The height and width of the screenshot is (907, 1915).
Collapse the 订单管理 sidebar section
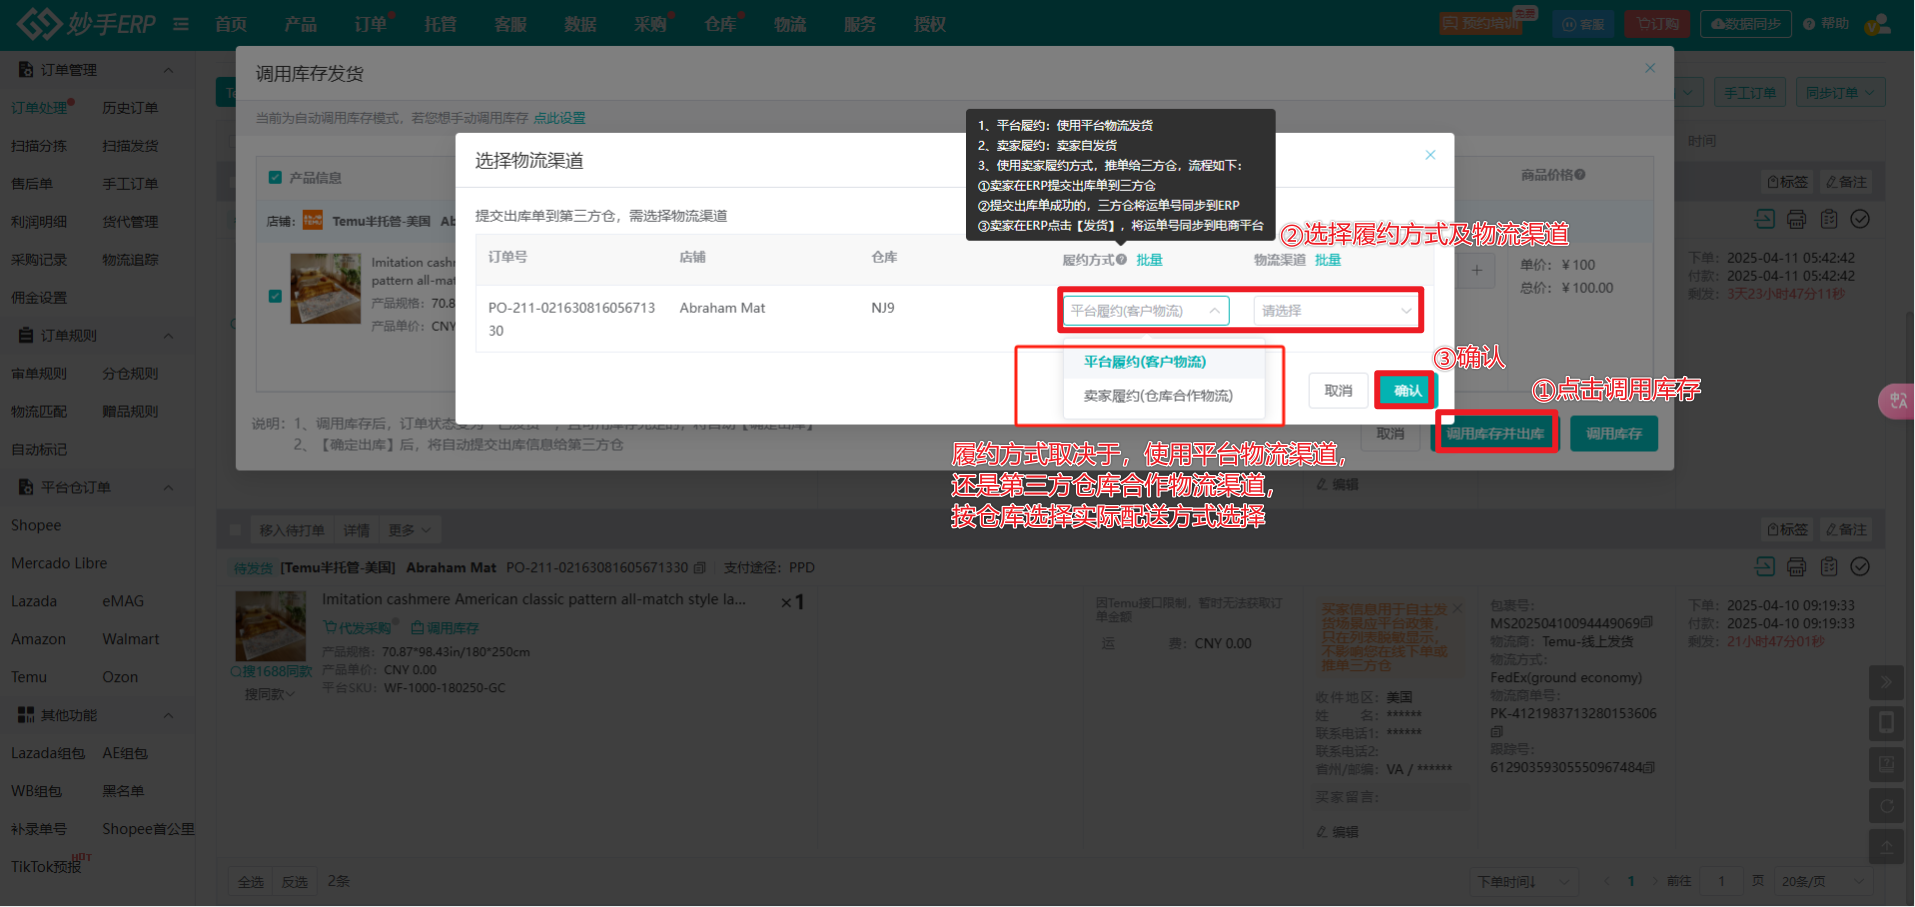(168, 70)
